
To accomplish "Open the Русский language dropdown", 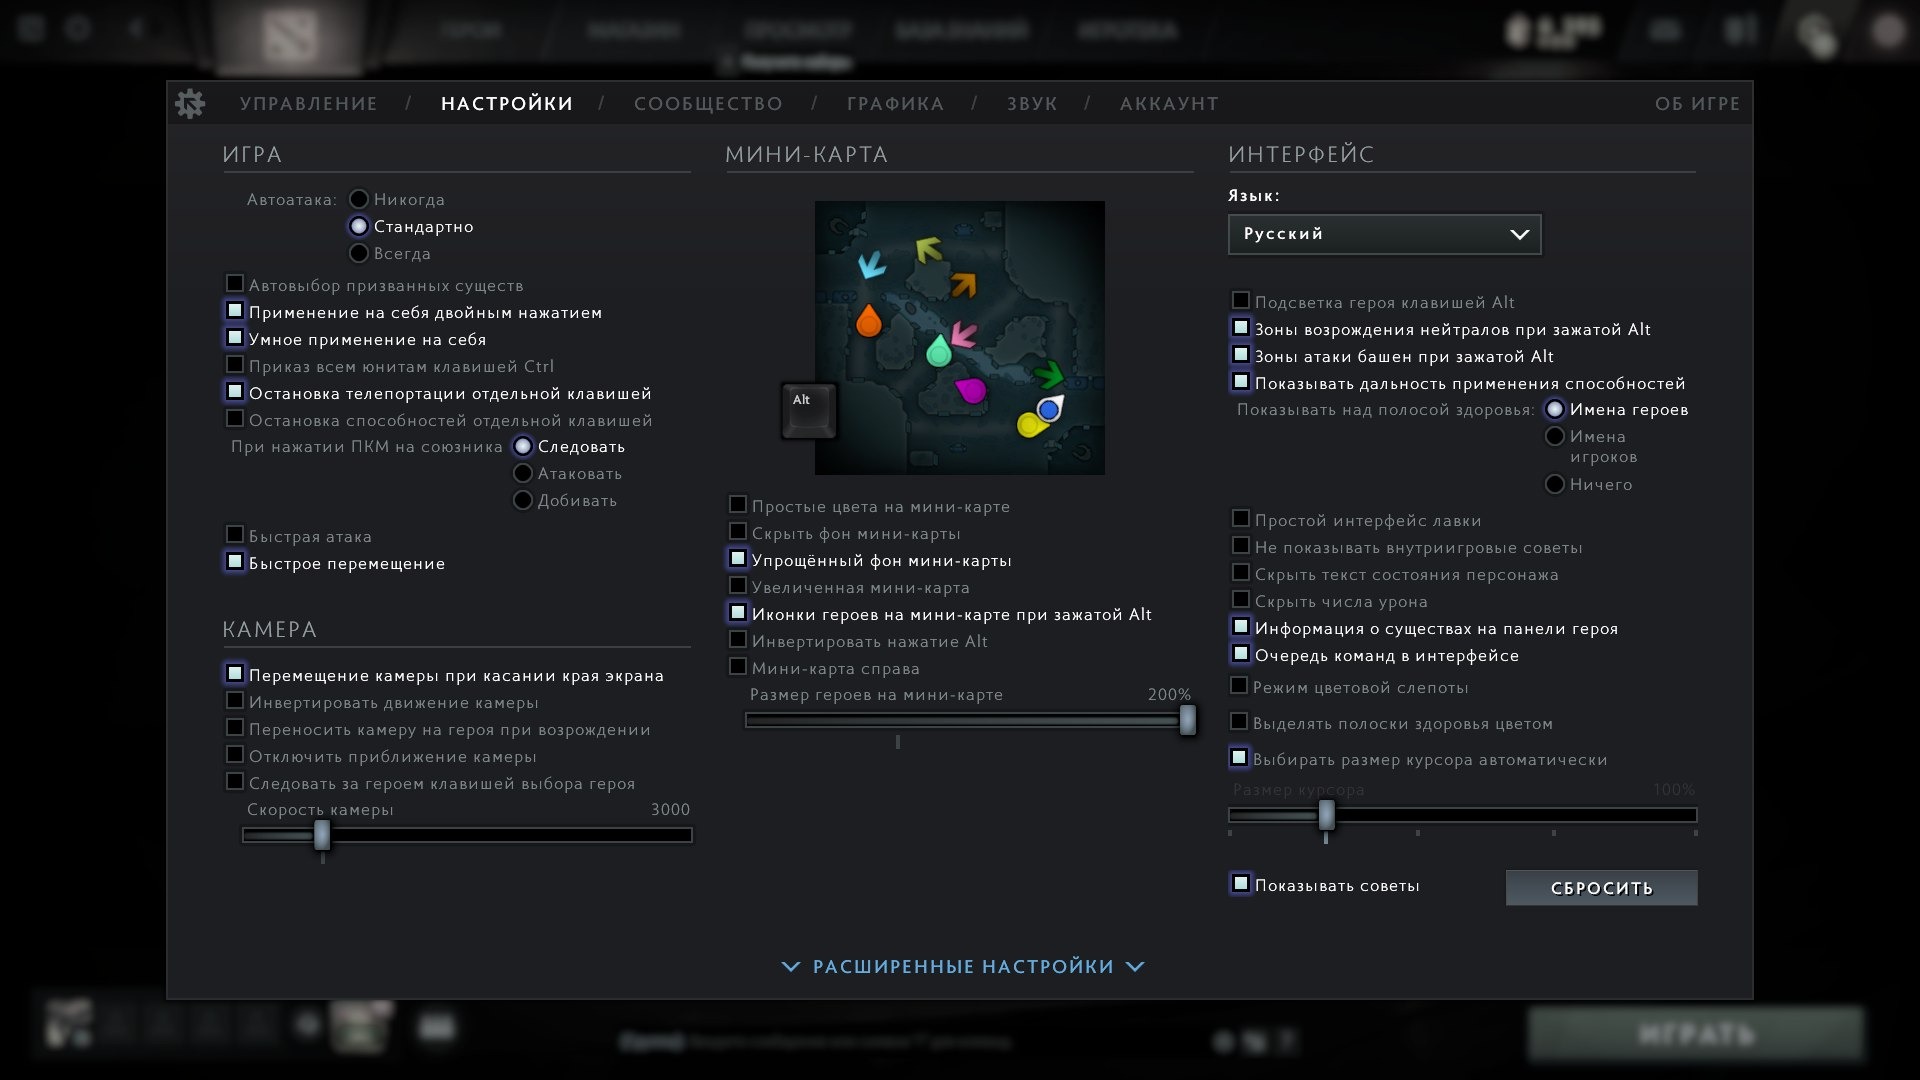I will [x=1384, y=234].
